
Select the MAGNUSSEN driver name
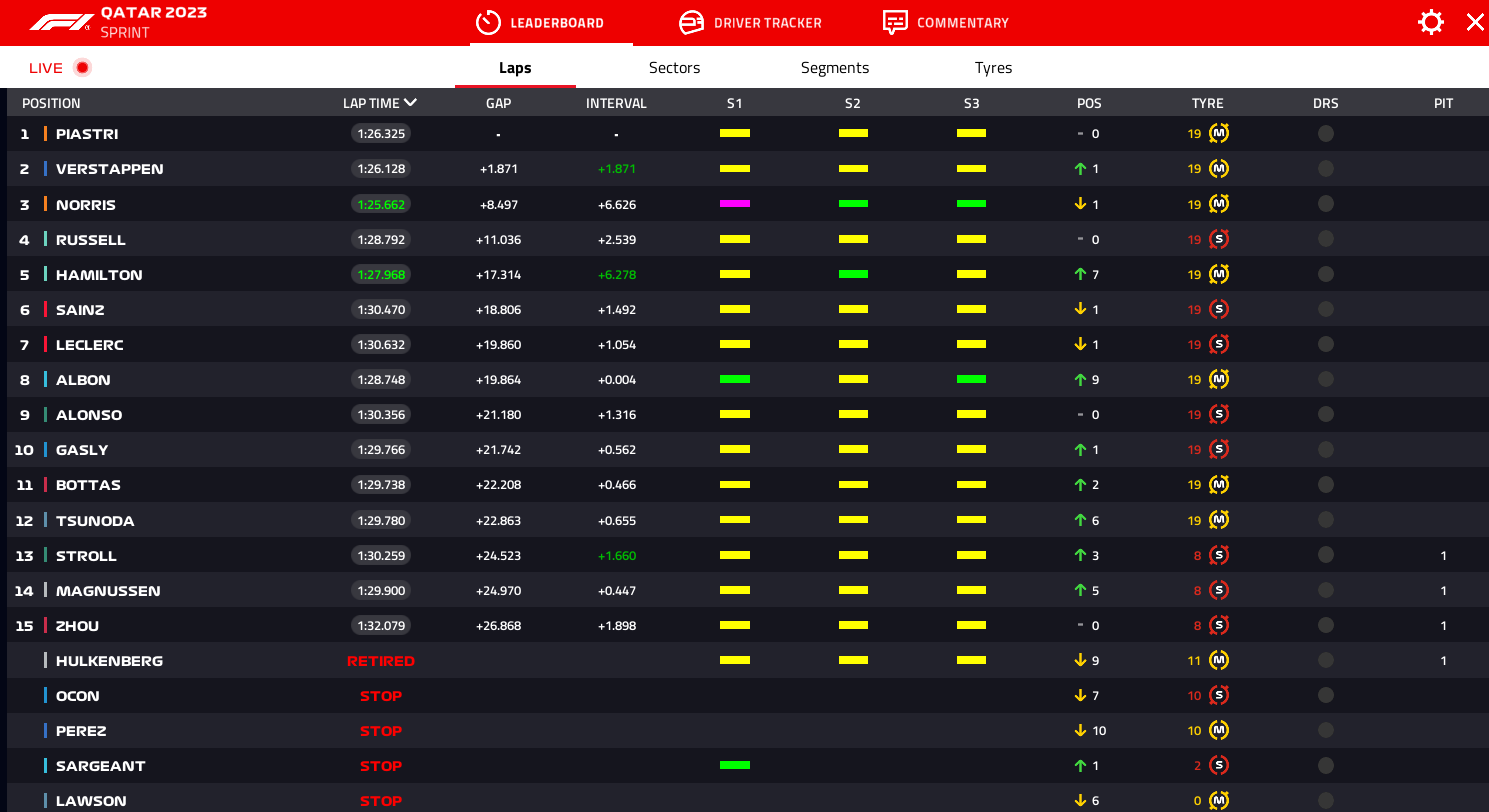tap(108, 591)
